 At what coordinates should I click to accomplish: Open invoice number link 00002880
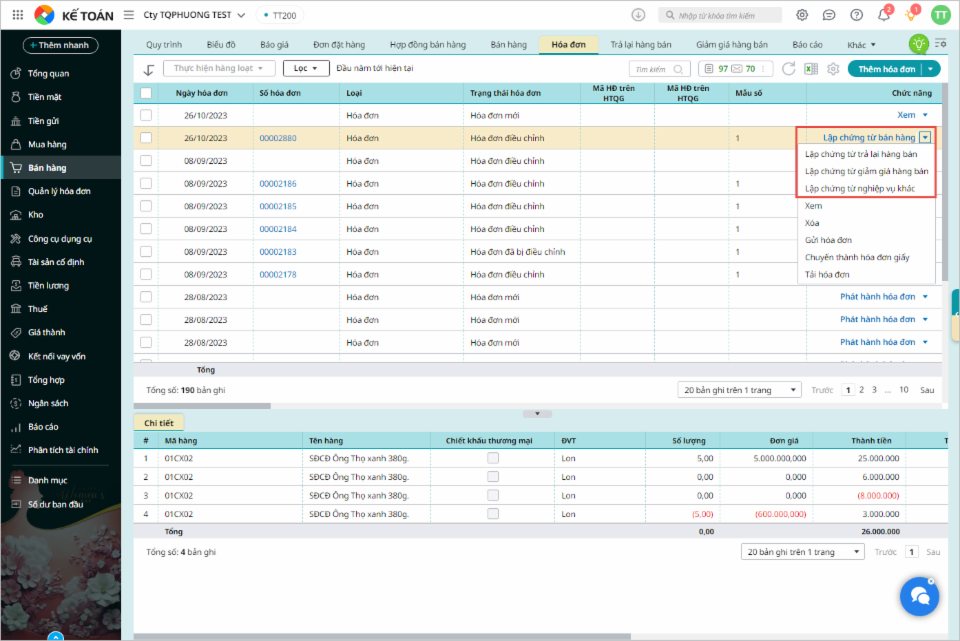278,138
